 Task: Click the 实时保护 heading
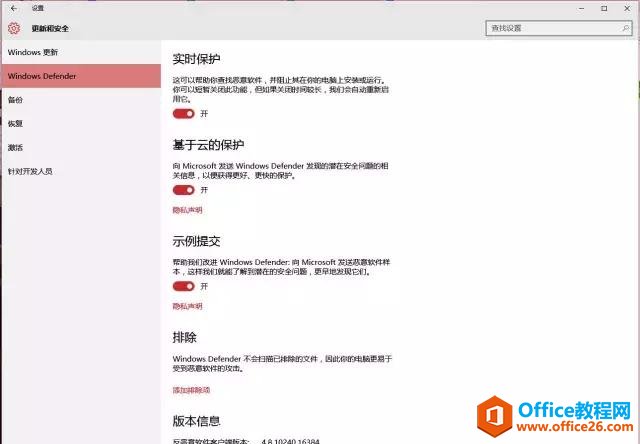coord(196,59)
